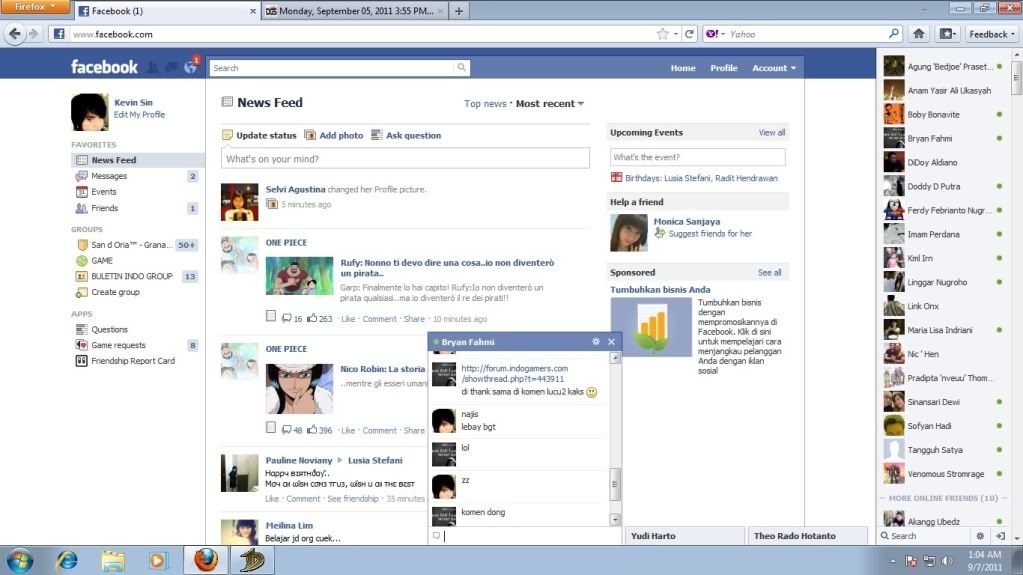Screen dimensions: 1023x575
Task: Click browser back arrow button
Action: pyautogui.click(x=14, y=34)
